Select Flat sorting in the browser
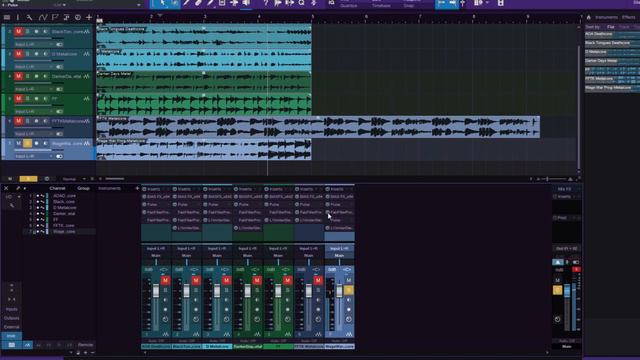 pos(611,27)
